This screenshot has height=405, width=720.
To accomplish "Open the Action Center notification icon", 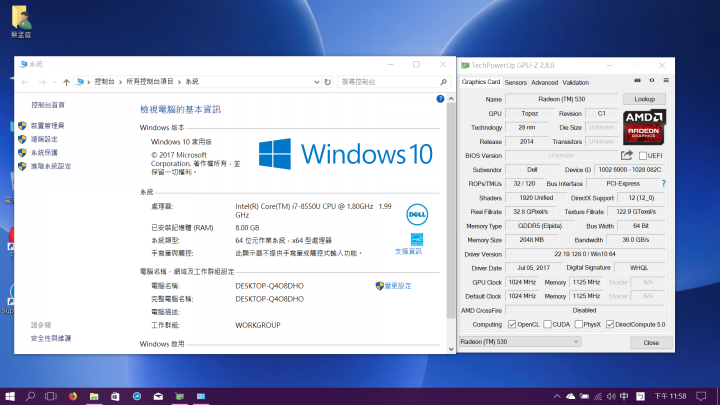I will (x=701, y=396).
